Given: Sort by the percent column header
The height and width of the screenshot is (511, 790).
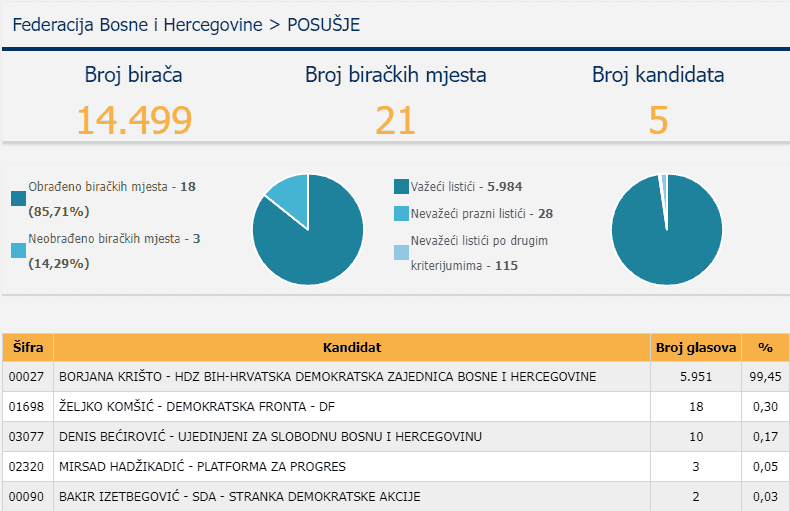Looking at the screenshot, I should click(765, 347).
